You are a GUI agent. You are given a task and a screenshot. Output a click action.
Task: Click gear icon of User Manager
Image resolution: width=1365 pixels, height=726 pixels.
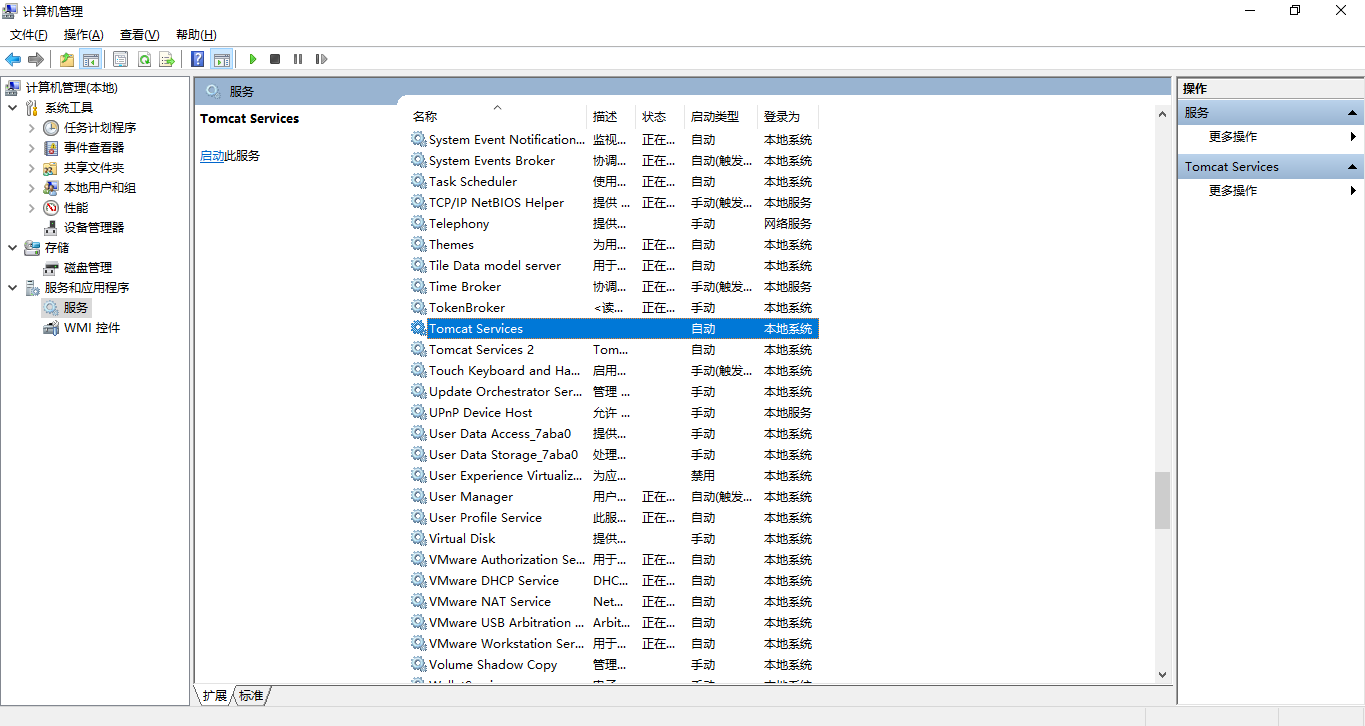pyautogui.click(x=419, y=496)
